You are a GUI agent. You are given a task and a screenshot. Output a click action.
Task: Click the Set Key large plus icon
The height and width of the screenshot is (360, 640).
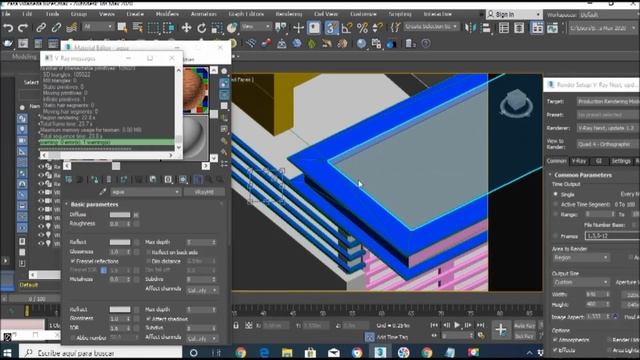coord(501,329)
